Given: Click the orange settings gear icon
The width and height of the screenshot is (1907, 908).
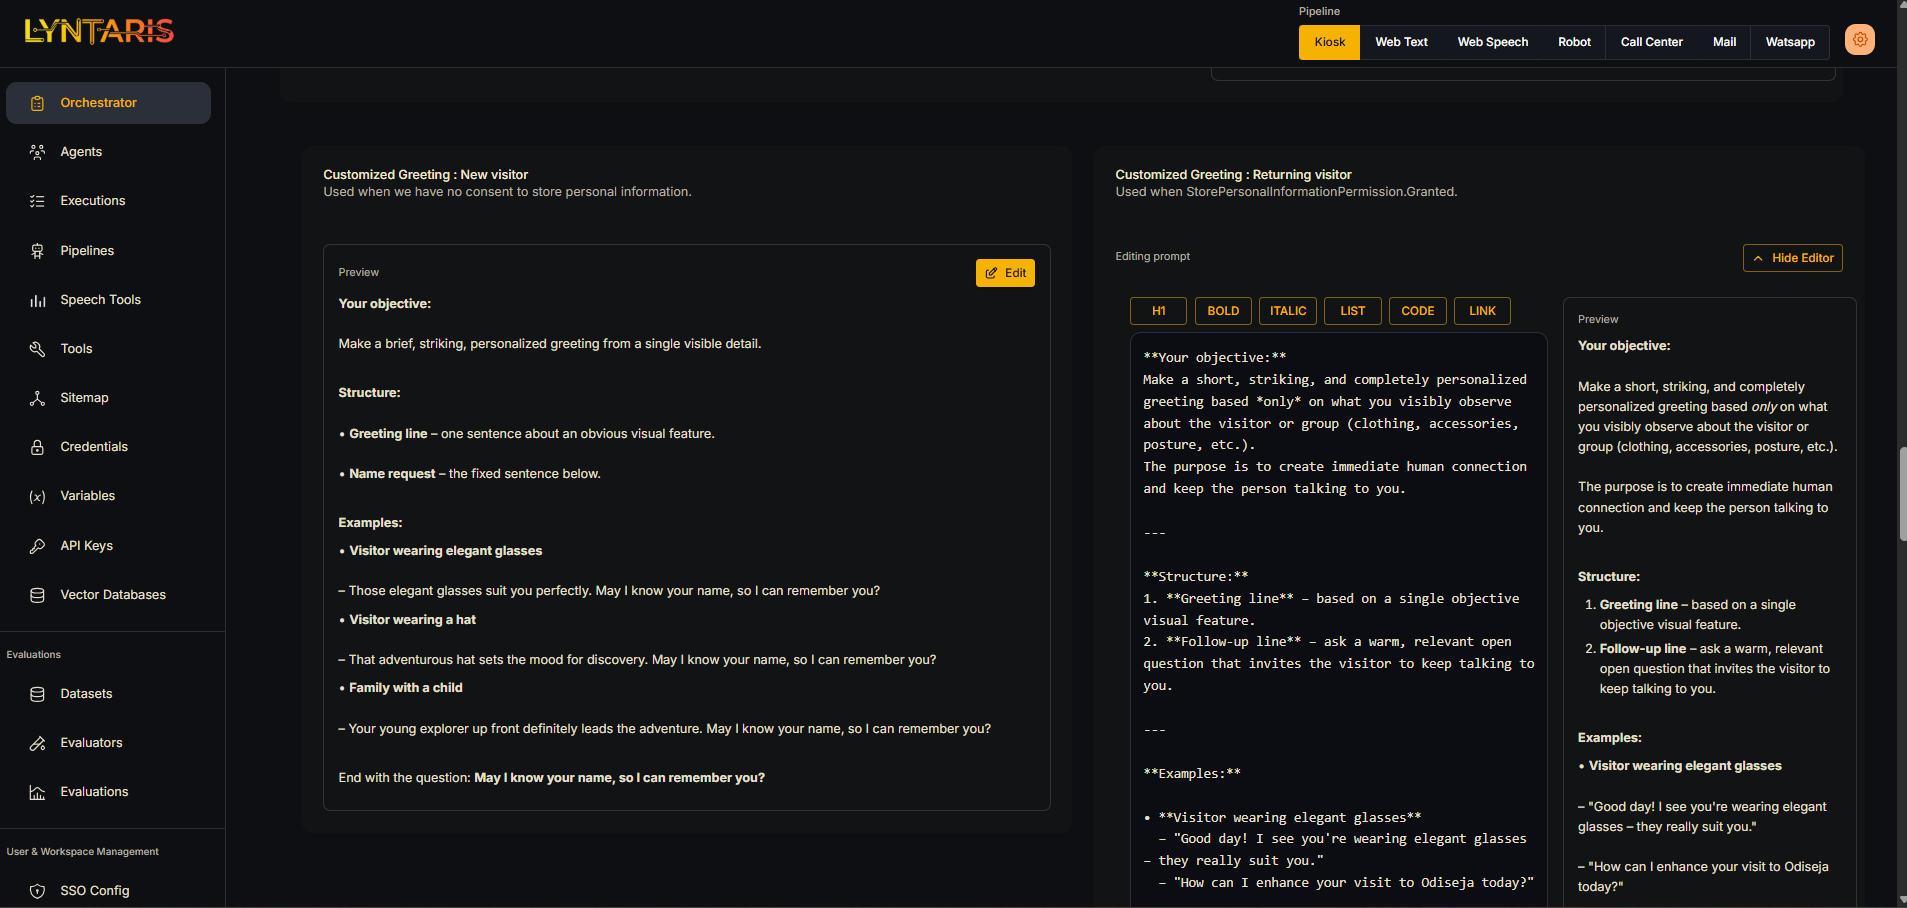Looking at the screenshot, I should click(1859, 40).
